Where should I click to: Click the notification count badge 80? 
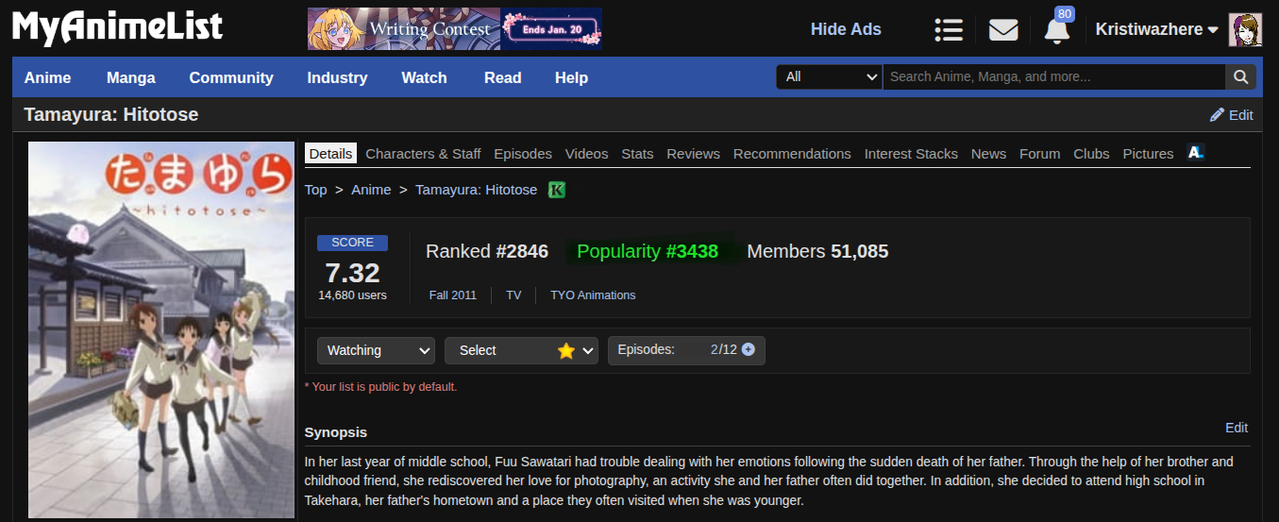(1064, 14)
